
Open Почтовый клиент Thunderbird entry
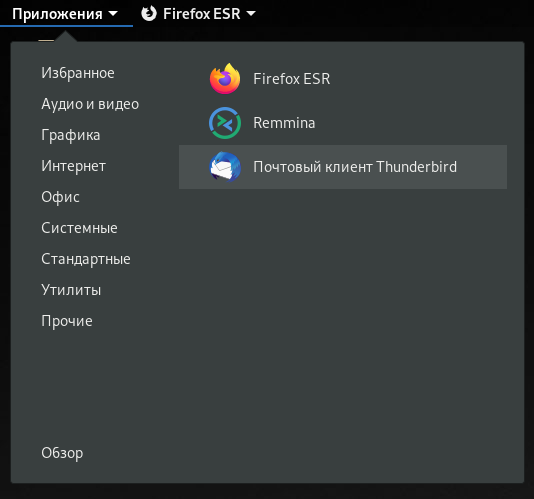[x=343, y=167]
